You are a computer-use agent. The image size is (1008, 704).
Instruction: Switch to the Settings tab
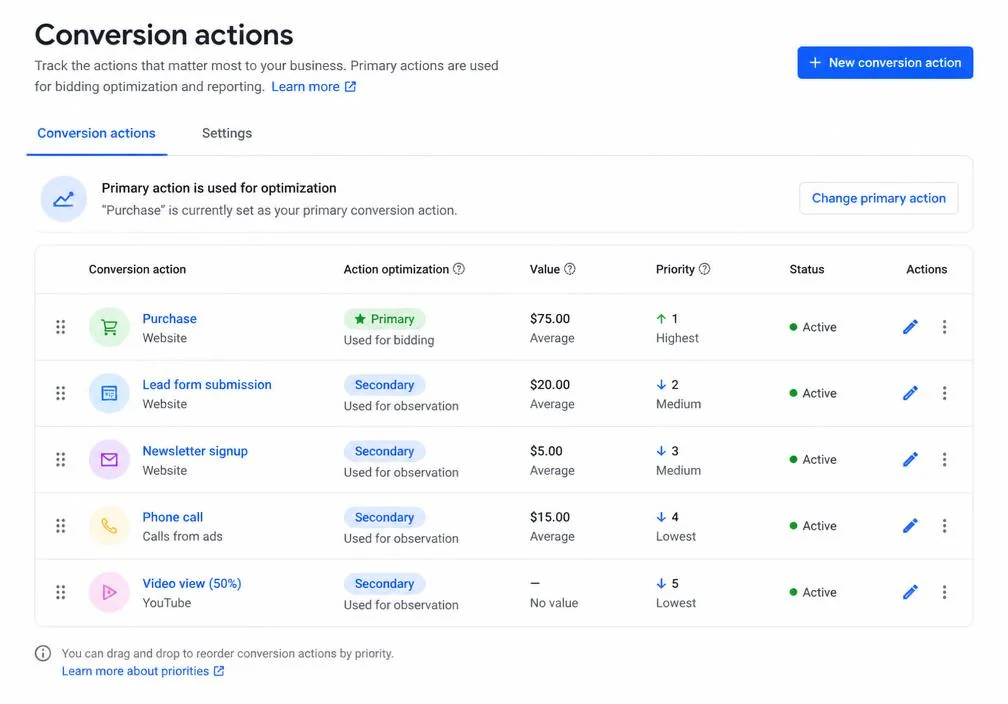[x=227, y=133]
